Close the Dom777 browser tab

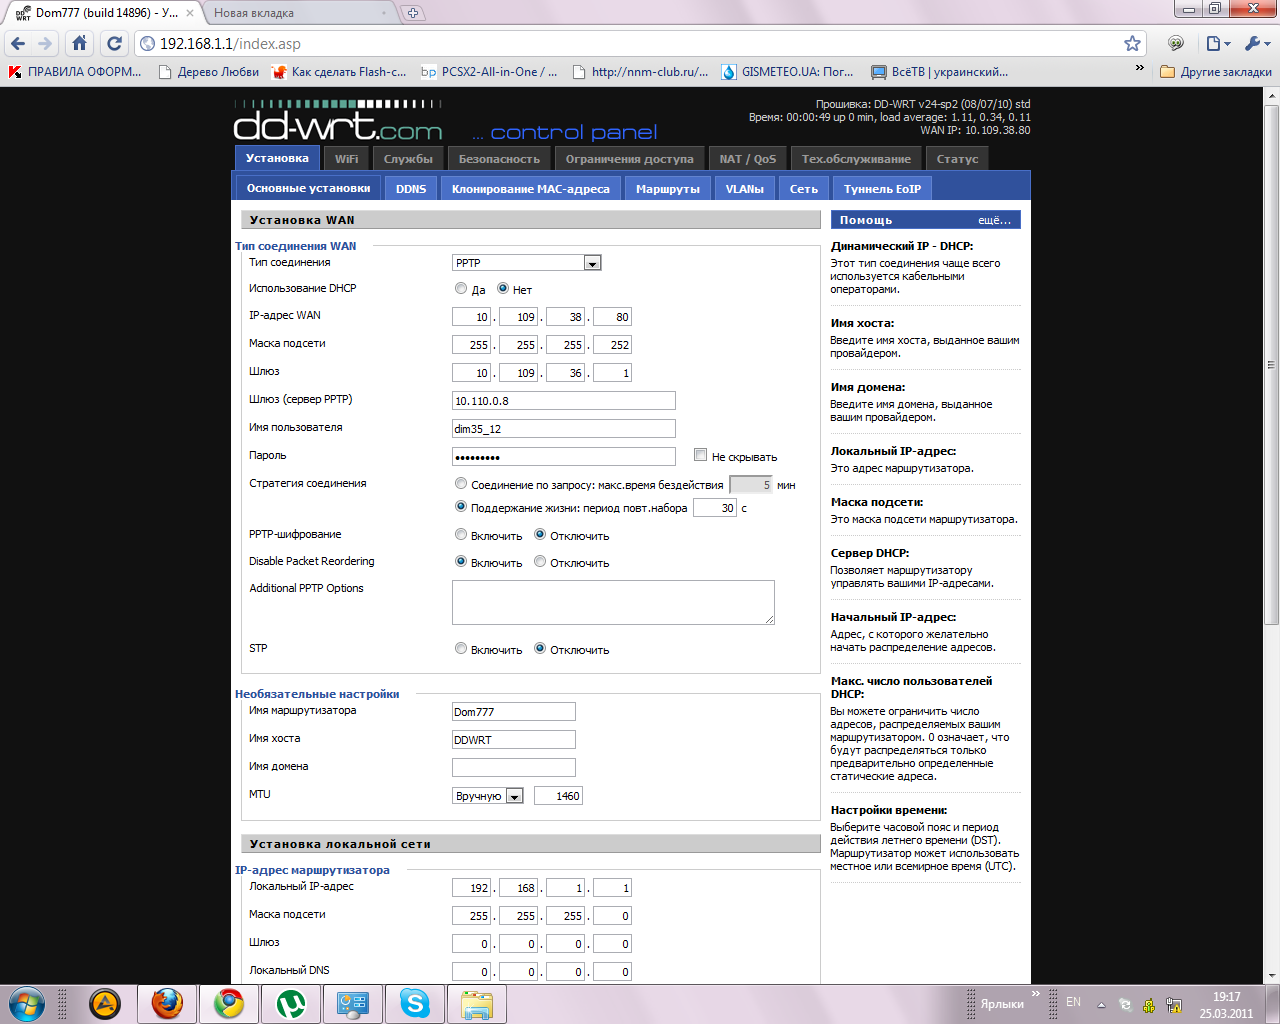[x=190, y=13]
